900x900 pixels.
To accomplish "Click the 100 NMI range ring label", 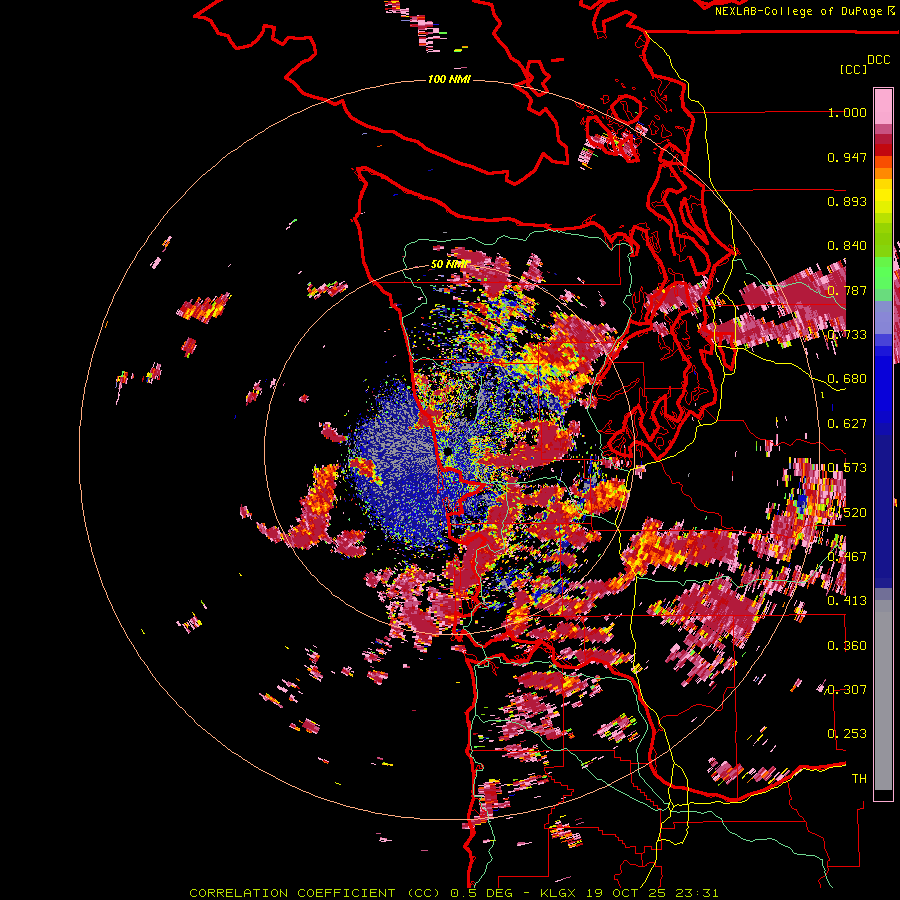I will pyautogui.click(x=449, y=79).
